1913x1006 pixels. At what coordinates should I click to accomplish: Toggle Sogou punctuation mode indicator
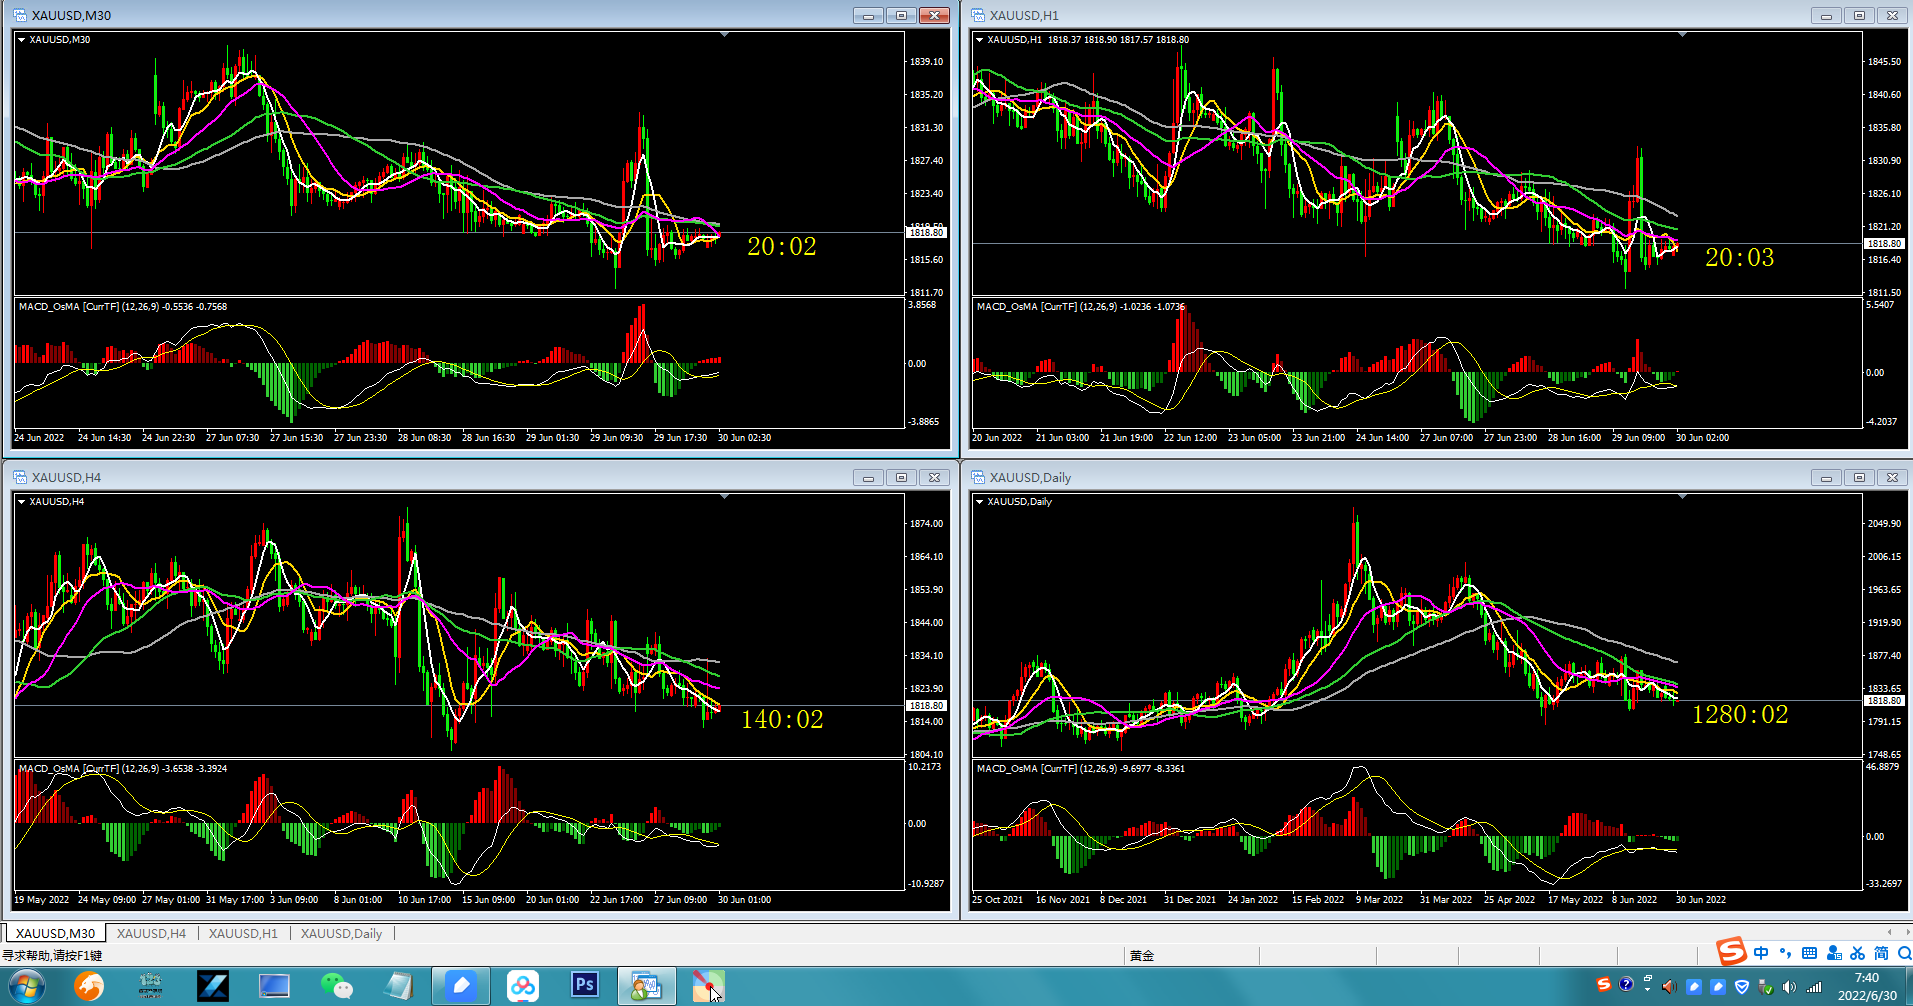click(1785, 953)
